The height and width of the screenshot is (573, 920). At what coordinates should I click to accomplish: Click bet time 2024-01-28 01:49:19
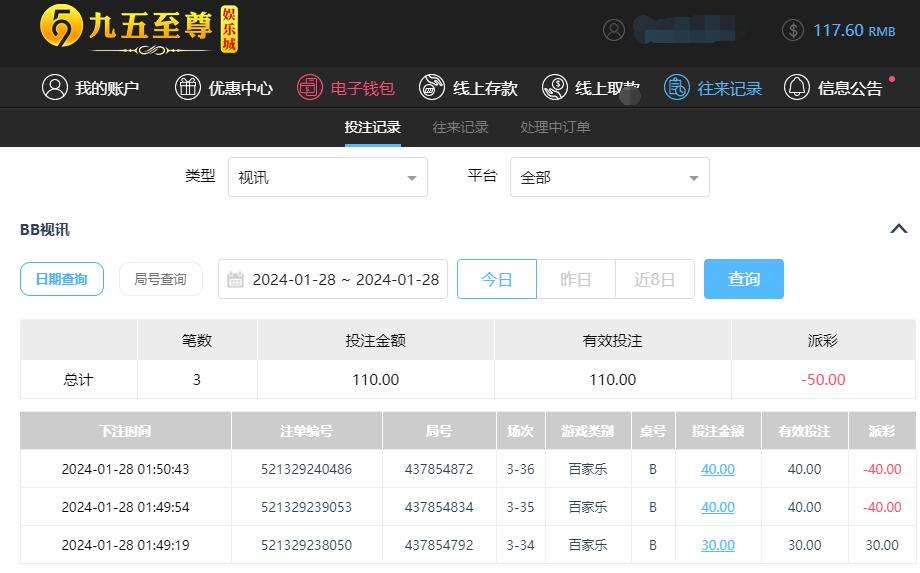point(126,545)
